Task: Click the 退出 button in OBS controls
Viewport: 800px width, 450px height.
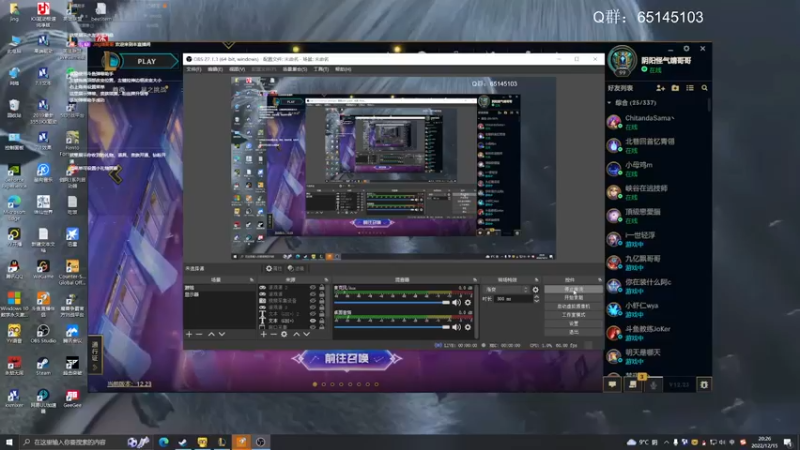Action: point(573,332)
